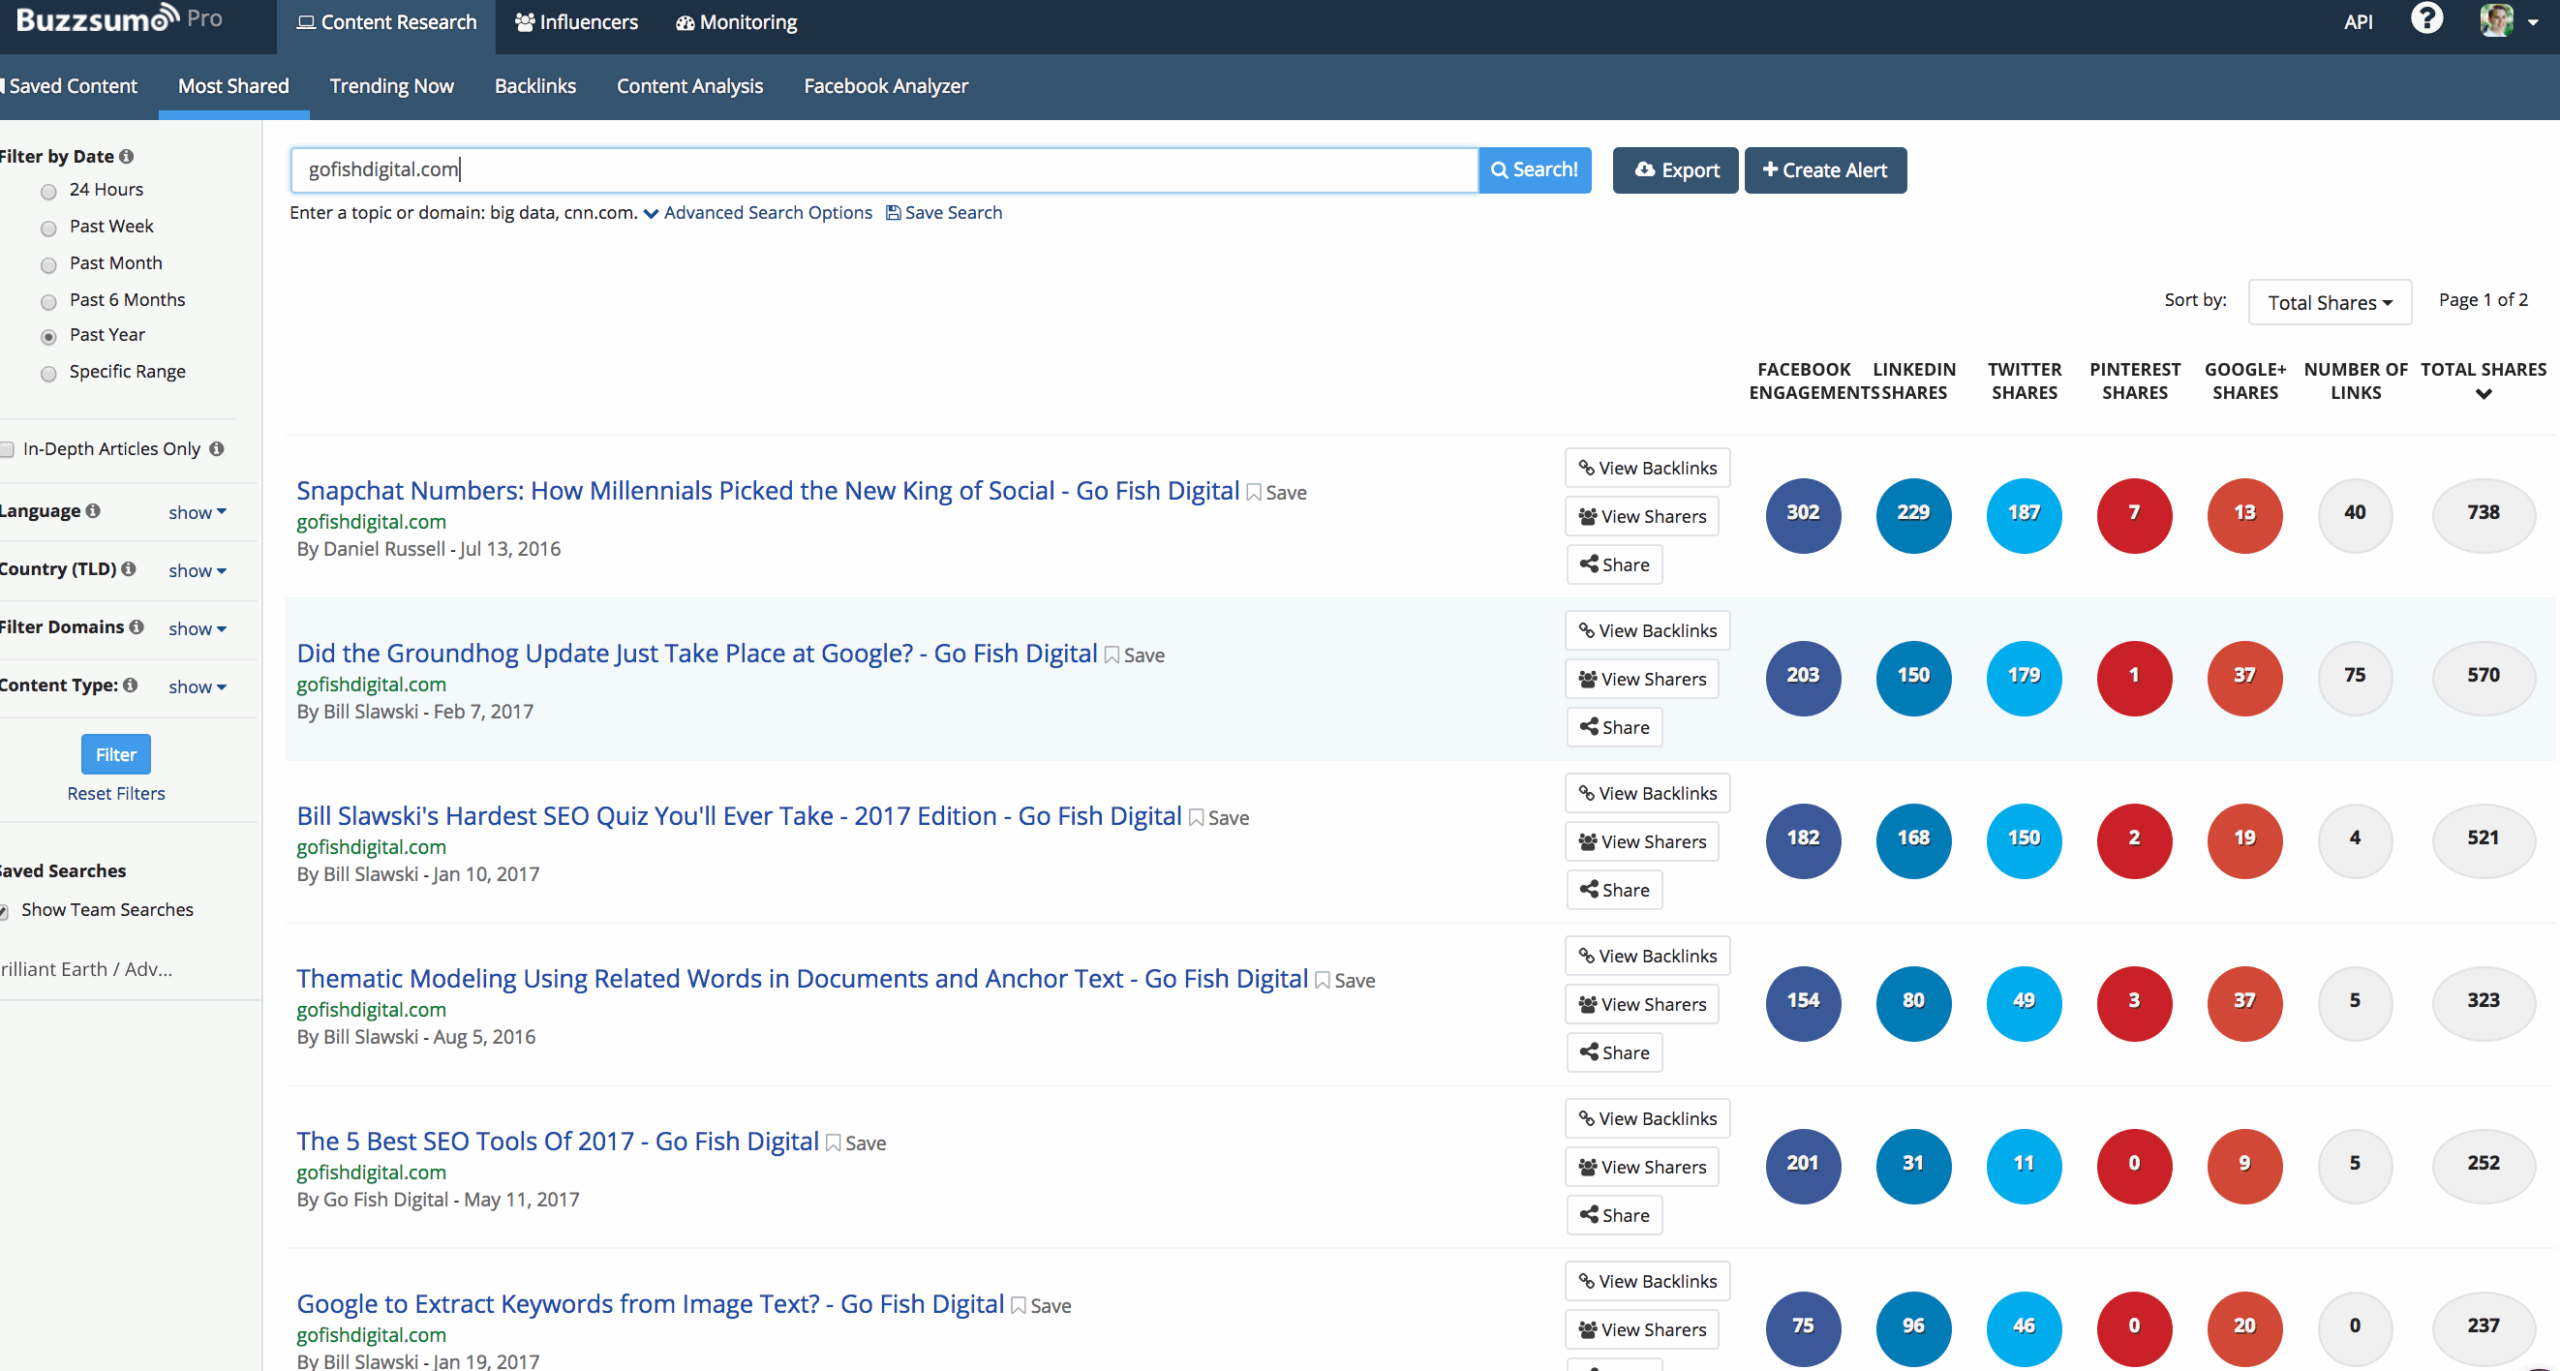Switch to Content Analysis tab
The height and width of the screenshot is (1371, 2560).
(x=690, y=86)
